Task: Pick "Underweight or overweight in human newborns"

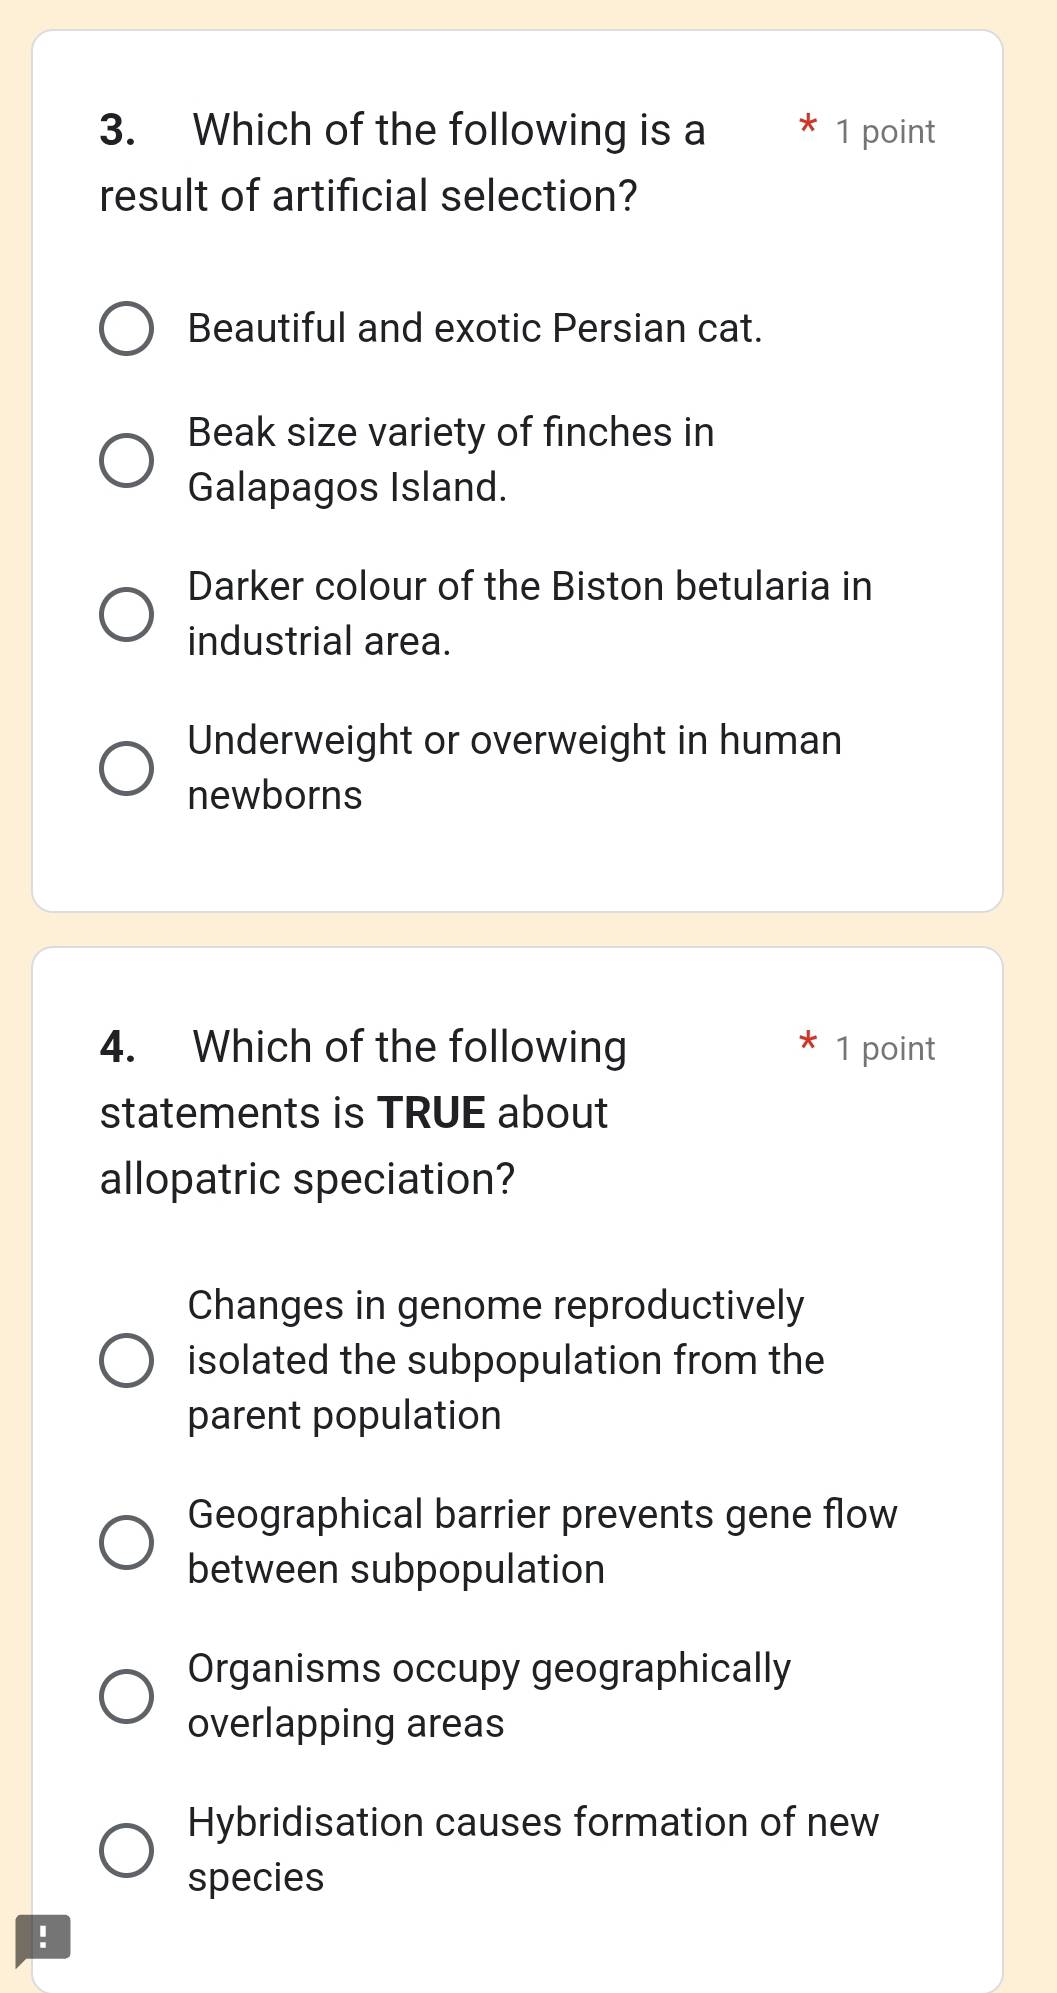Action: (x=127, y=768)
